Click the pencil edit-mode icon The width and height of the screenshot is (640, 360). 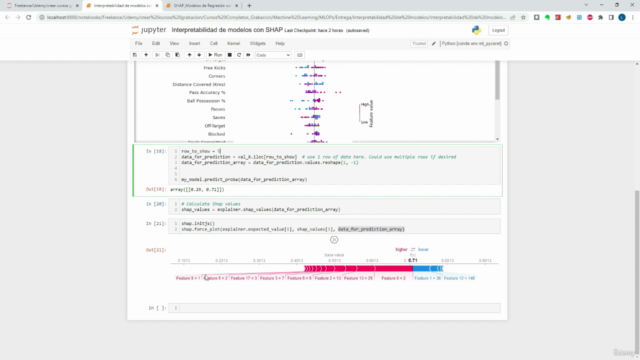[433, 43]
